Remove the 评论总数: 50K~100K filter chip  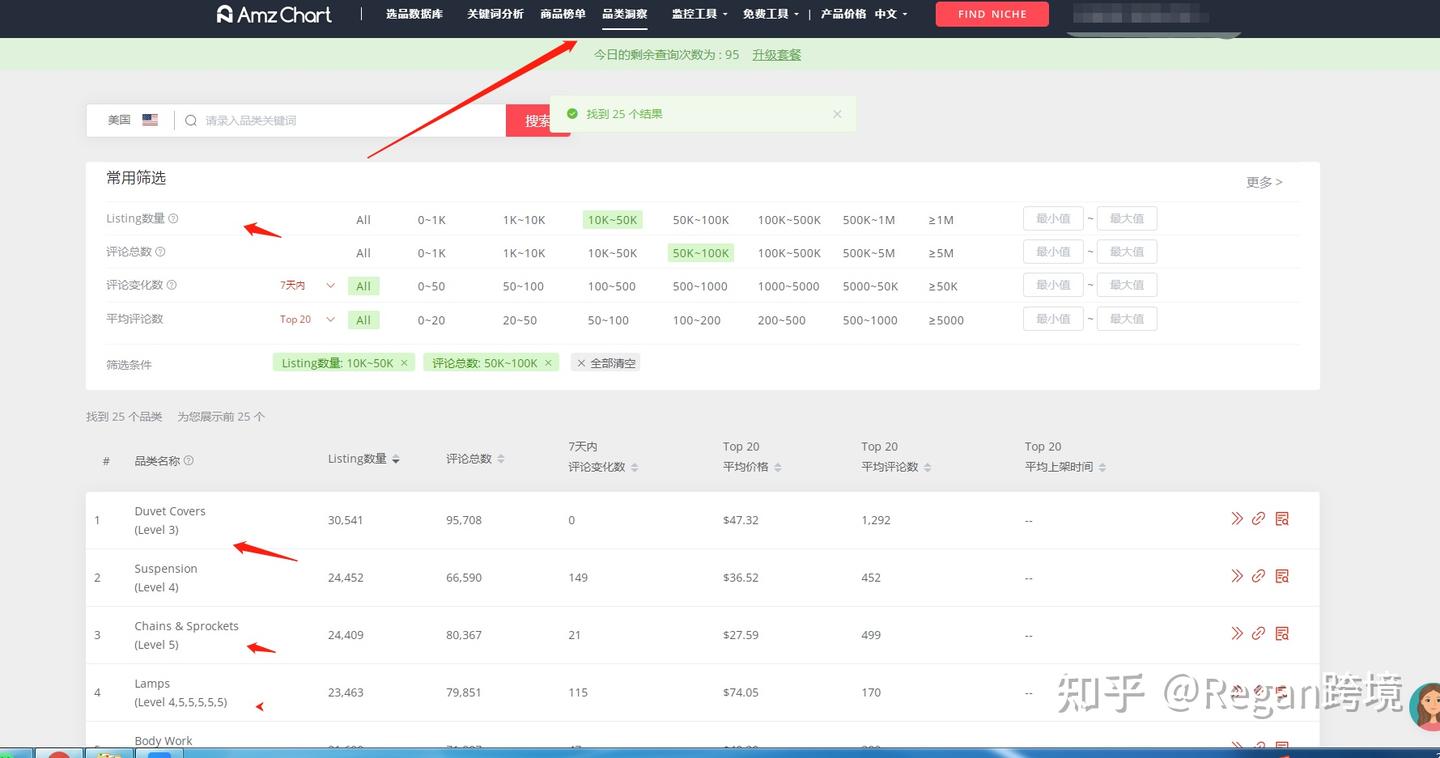point(548,363)
